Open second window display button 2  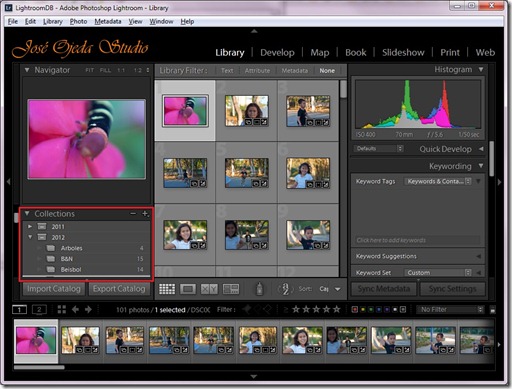tap(39, 310)
